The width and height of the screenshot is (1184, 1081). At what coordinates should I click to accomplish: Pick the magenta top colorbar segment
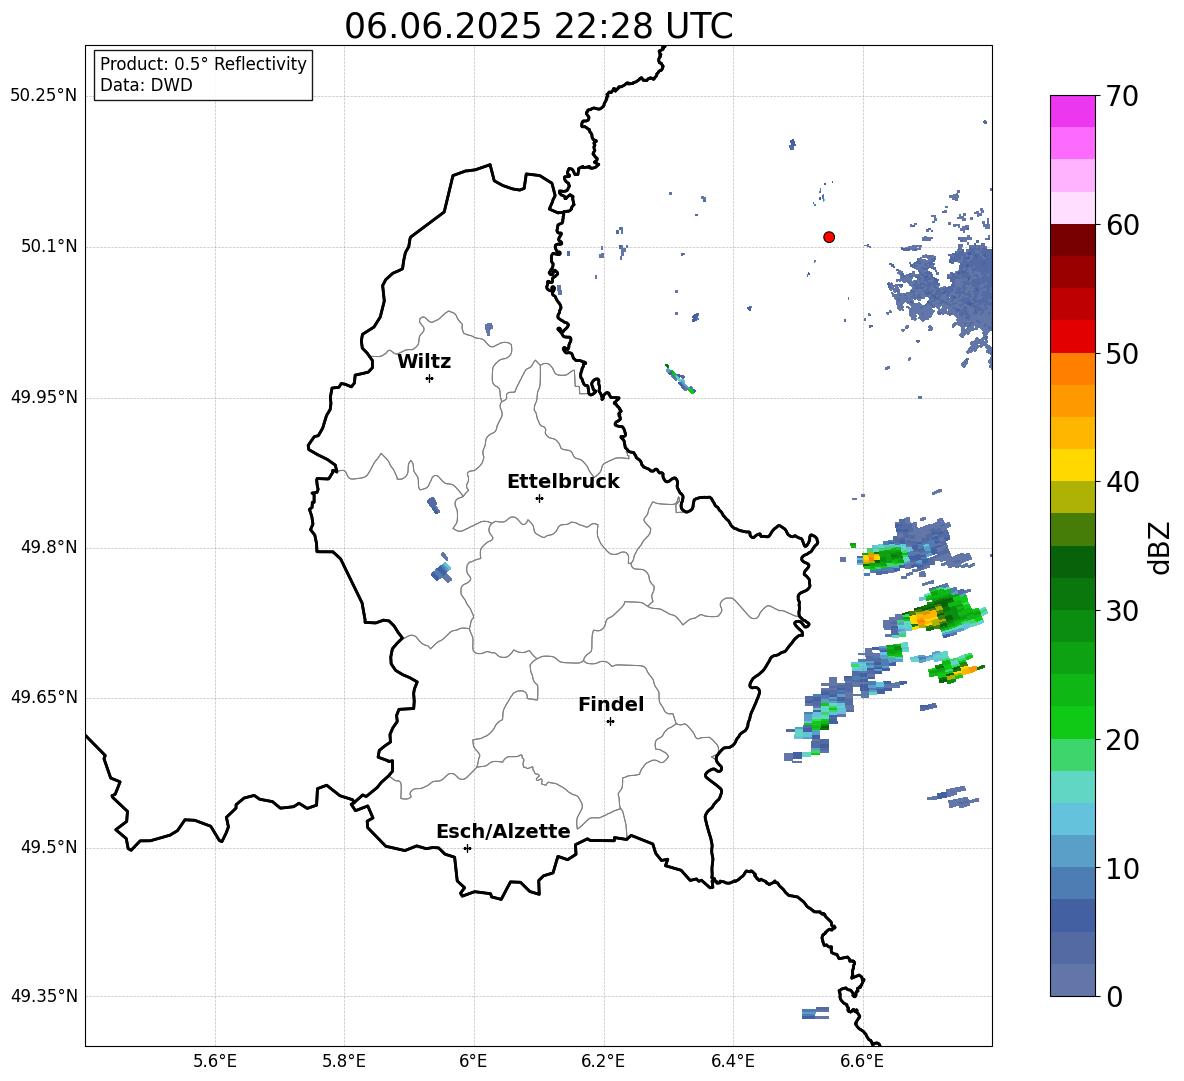(x=1073, y=111)
